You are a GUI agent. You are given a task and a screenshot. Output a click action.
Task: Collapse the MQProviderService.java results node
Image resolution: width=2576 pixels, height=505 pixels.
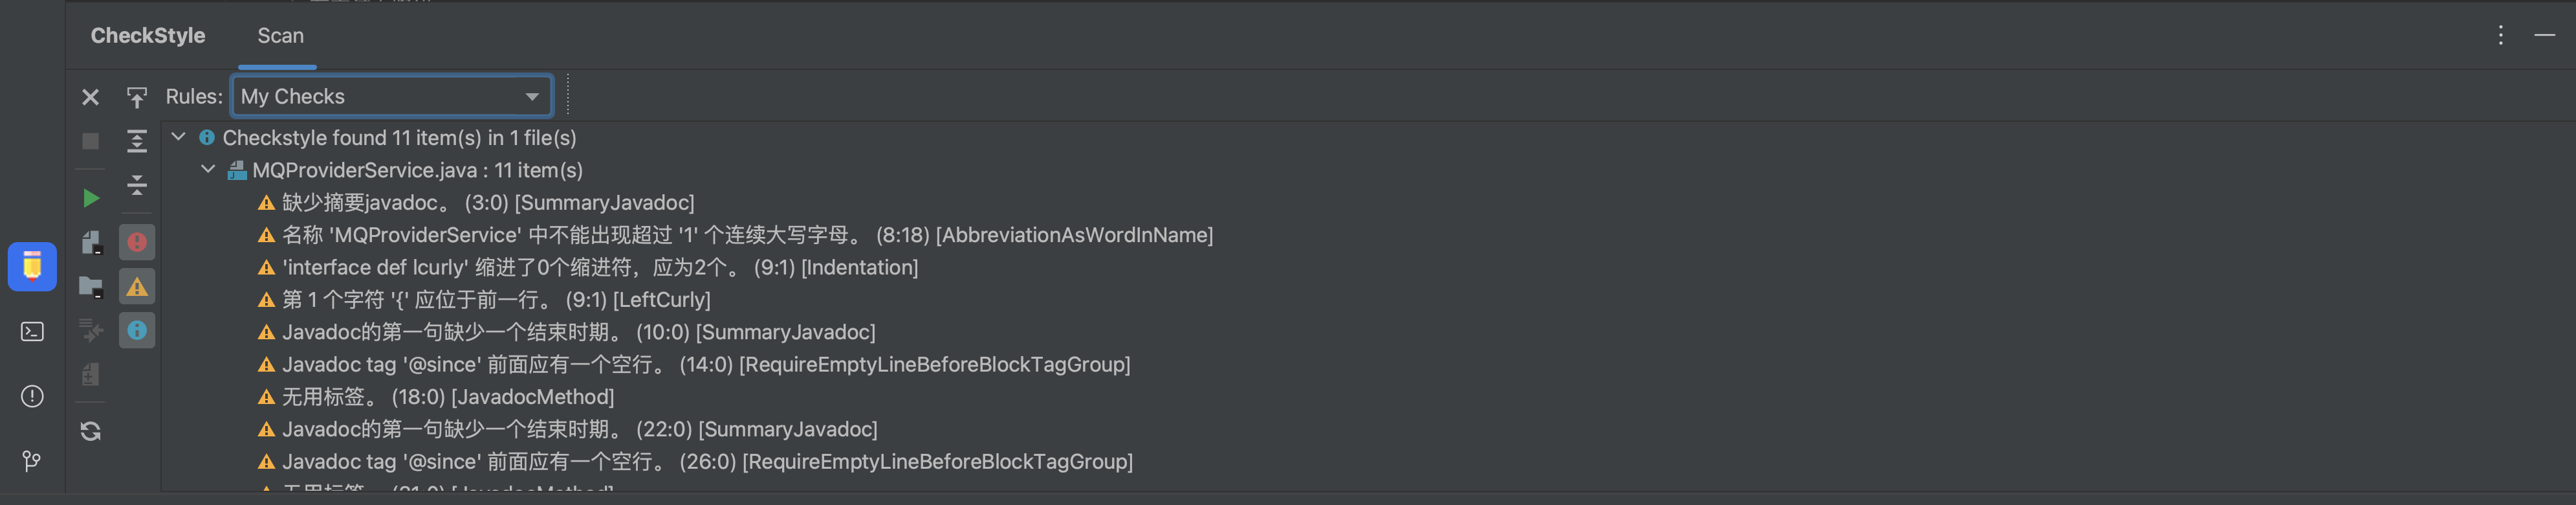tap(208, 169)
